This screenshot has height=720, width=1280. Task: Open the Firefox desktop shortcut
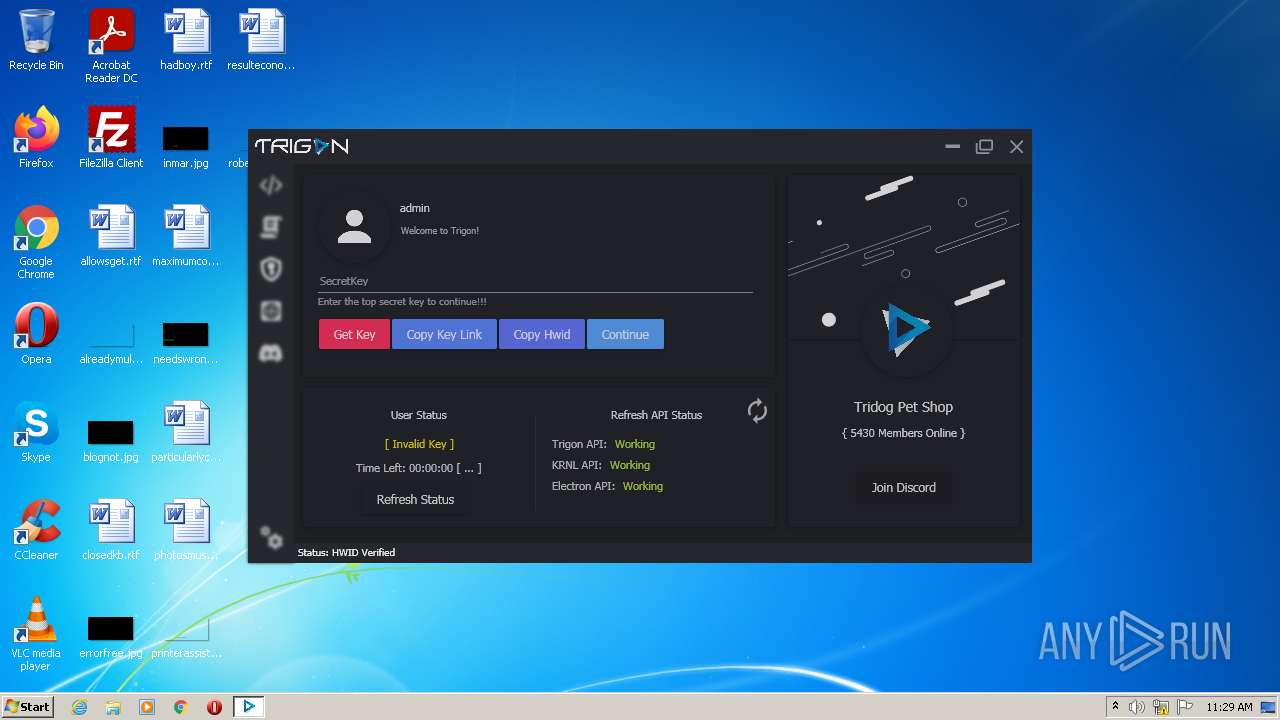tap(36, 138)
